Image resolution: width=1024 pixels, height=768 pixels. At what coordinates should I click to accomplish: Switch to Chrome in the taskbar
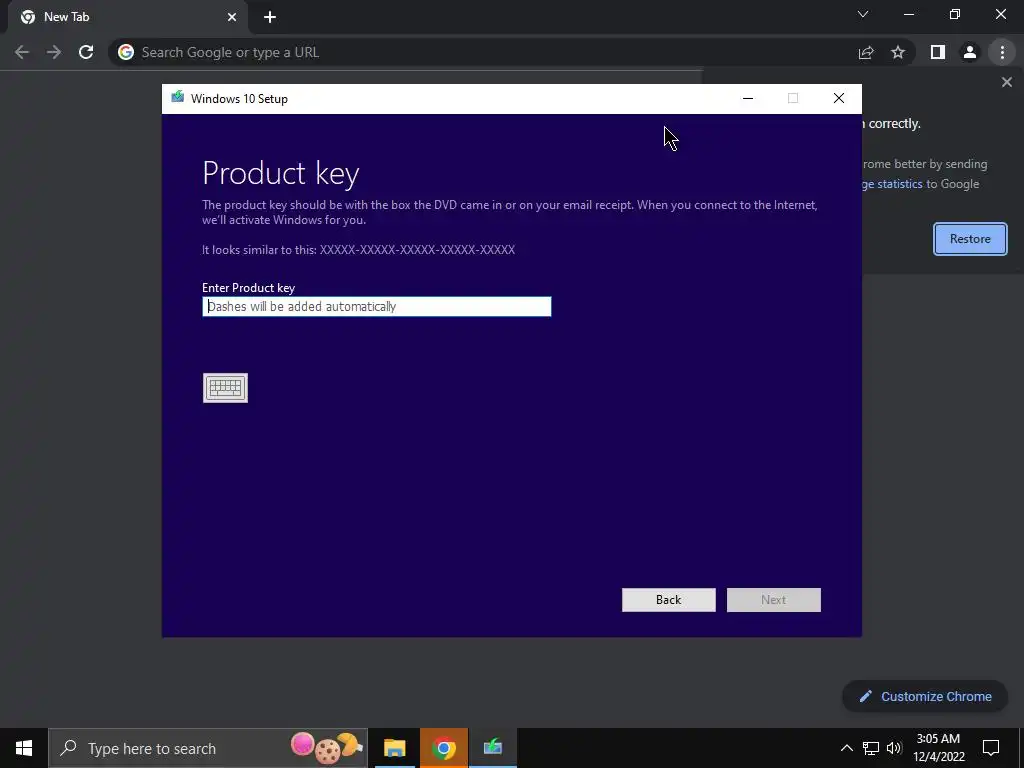443,748
